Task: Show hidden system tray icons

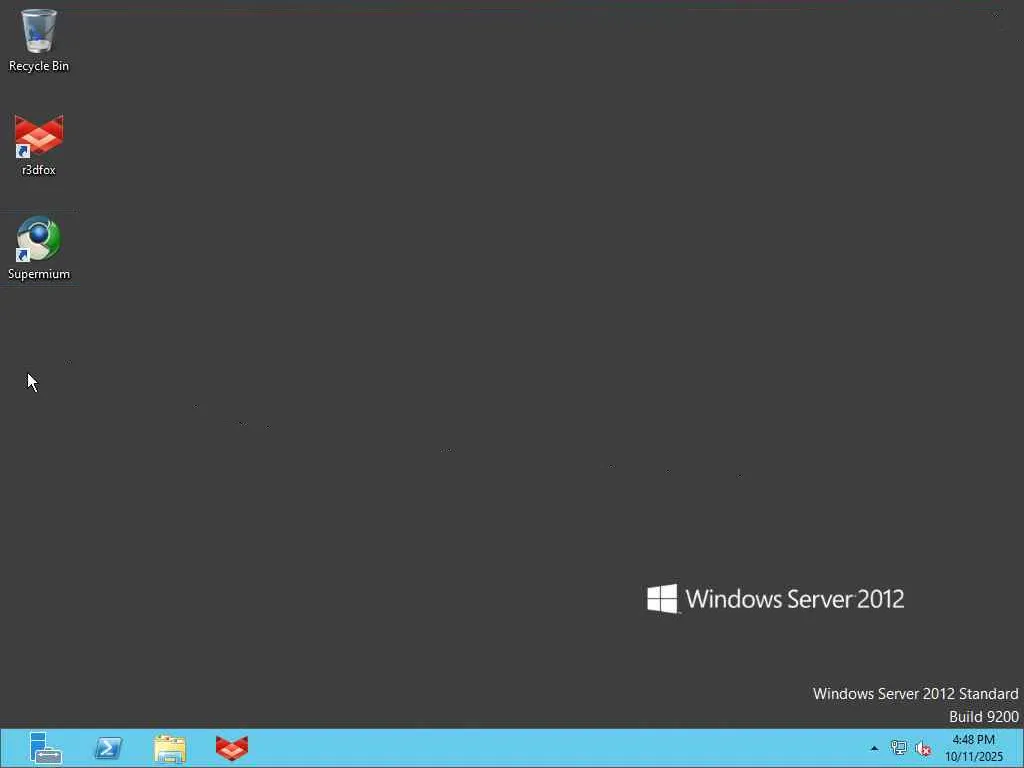Action: pos(874,748)
